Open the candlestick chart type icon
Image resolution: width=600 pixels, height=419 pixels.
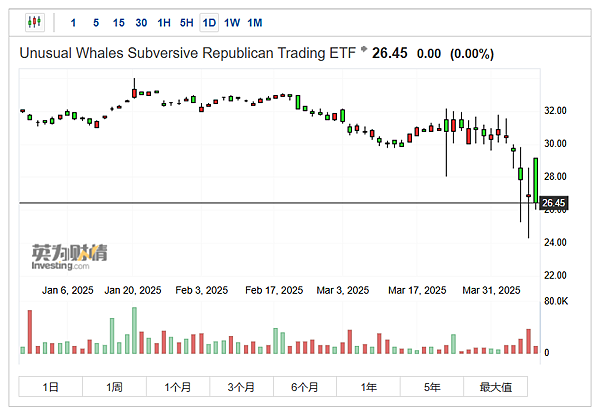pos(34,22)
